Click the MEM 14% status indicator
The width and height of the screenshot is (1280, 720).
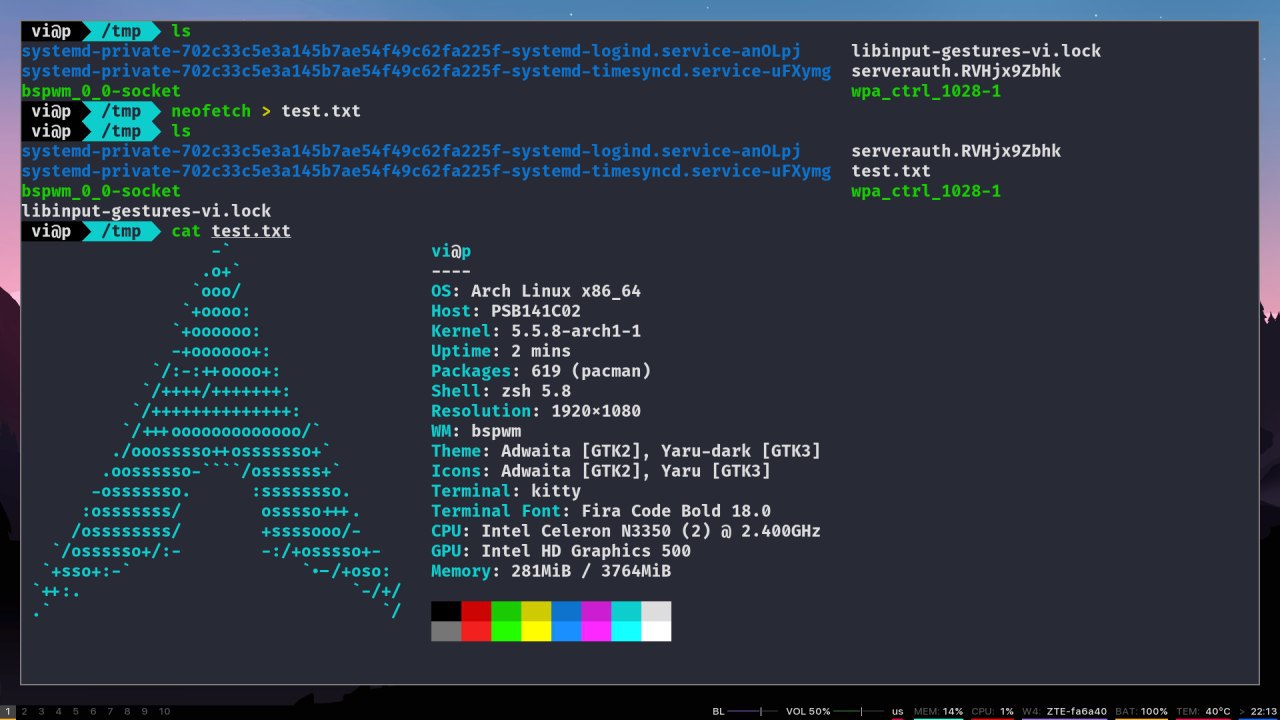938,712
